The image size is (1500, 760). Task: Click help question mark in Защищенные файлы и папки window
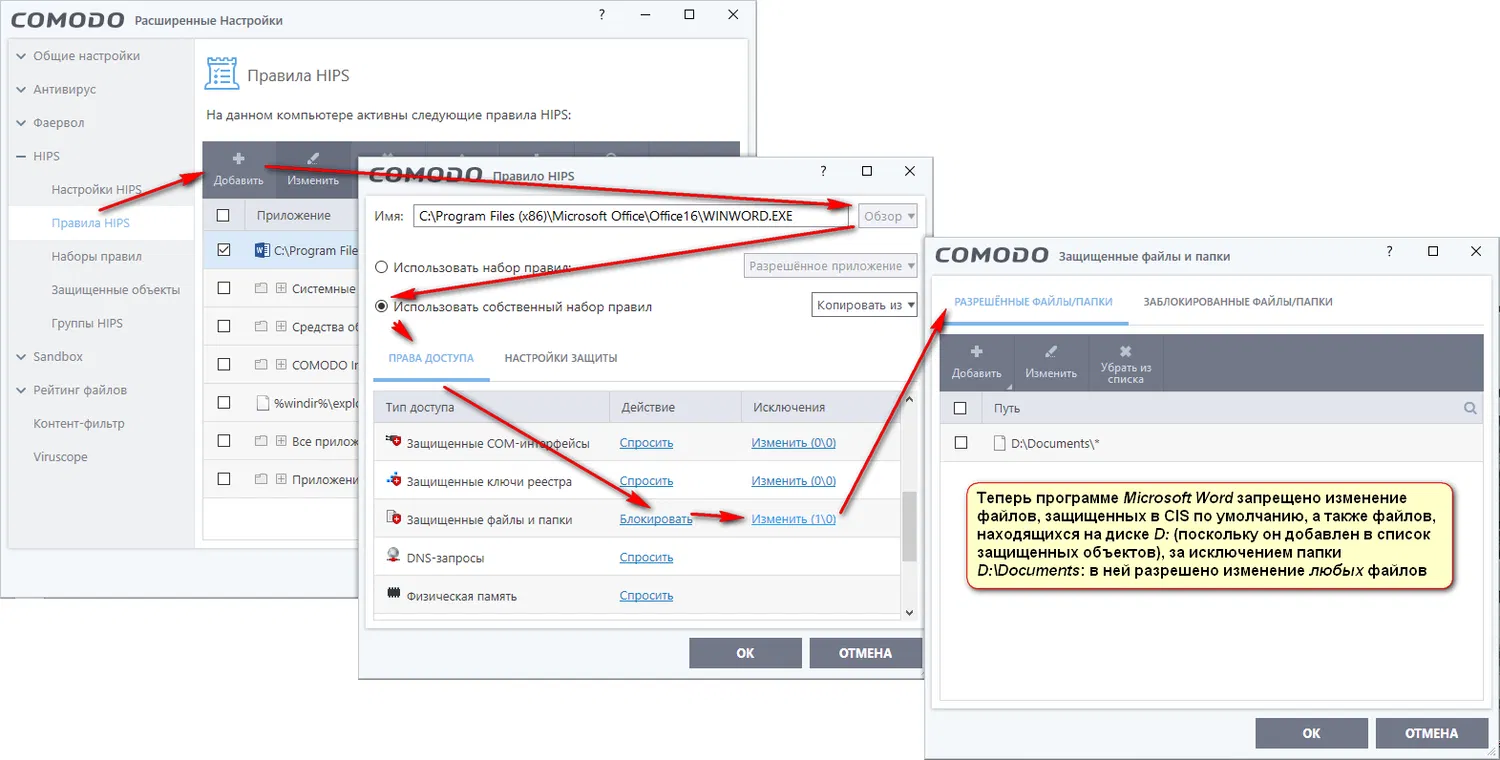[x=1389, y=252]
